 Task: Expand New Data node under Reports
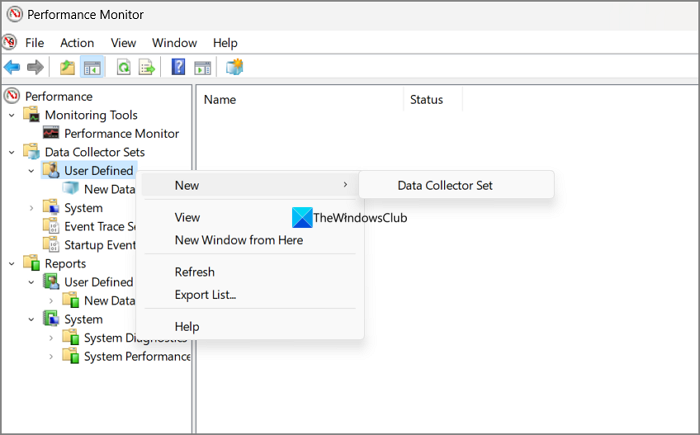pos(51,301)
